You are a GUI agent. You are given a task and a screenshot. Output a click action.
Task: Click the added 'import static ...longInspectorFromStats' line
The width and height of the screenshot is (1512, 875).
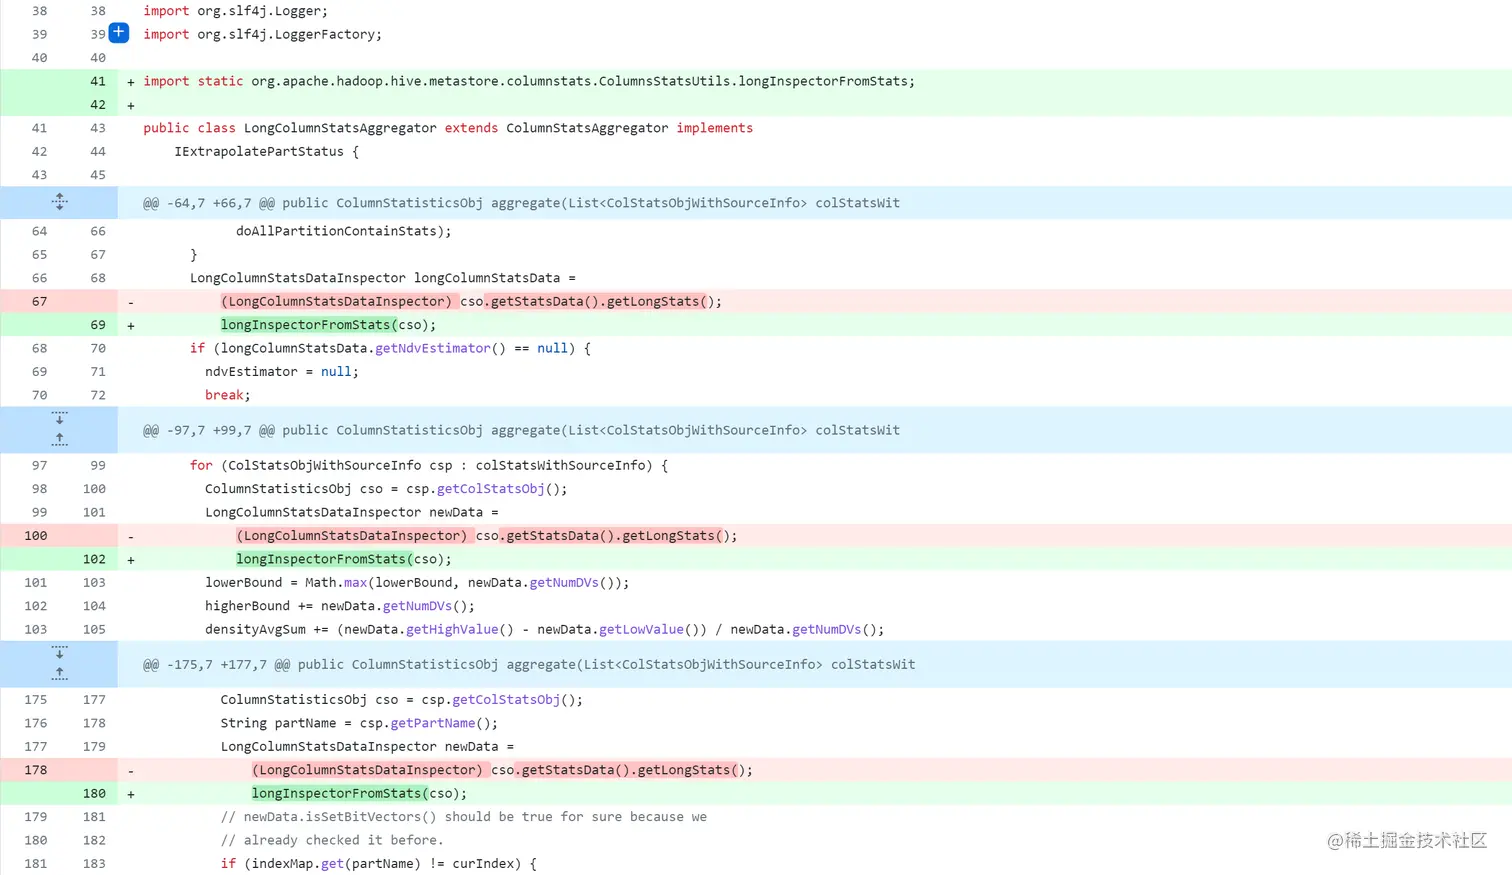[x=529, y=81]
